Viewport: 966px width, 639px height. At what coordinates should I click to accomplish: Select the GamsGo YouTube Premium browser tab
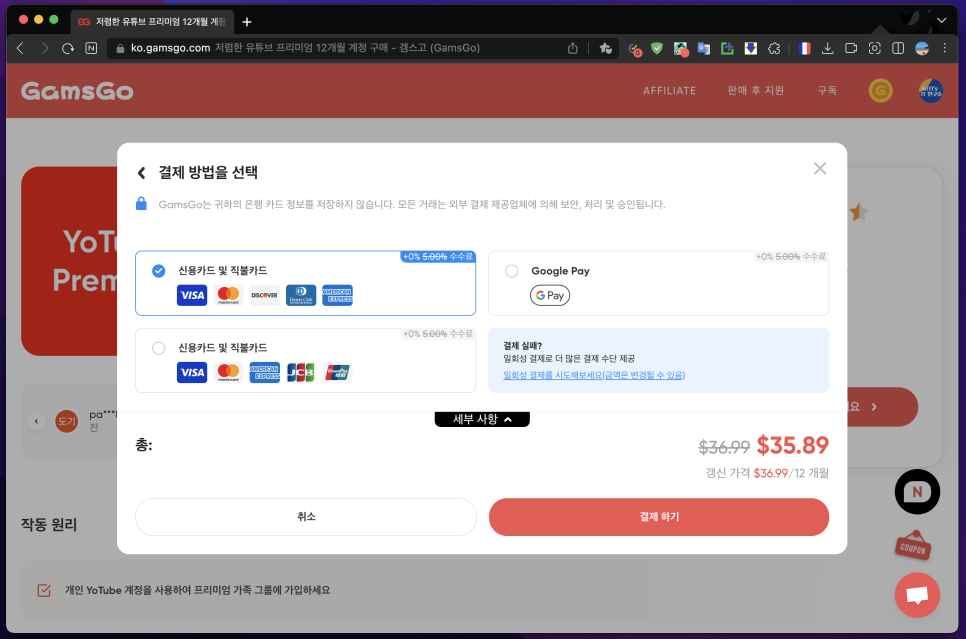tap(152, 22)
